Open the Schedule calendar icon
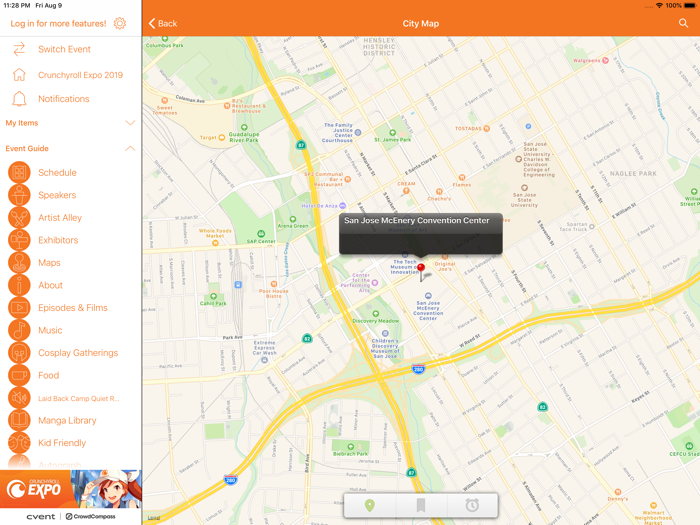Image resolution: width=700 pixels, height=525 pixels. (19, 172)
